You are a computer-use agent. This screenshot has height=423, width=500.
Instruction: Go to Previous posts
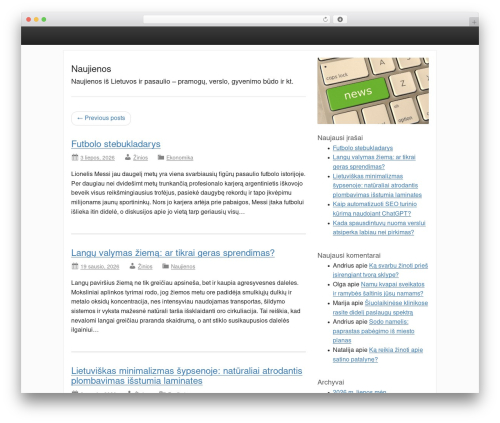pos(101,118)
